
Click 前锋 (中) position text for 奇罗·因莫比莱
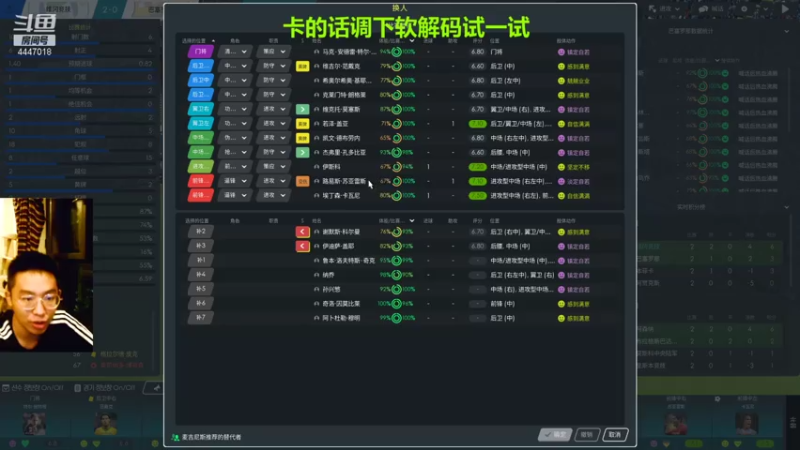[503, 304]
